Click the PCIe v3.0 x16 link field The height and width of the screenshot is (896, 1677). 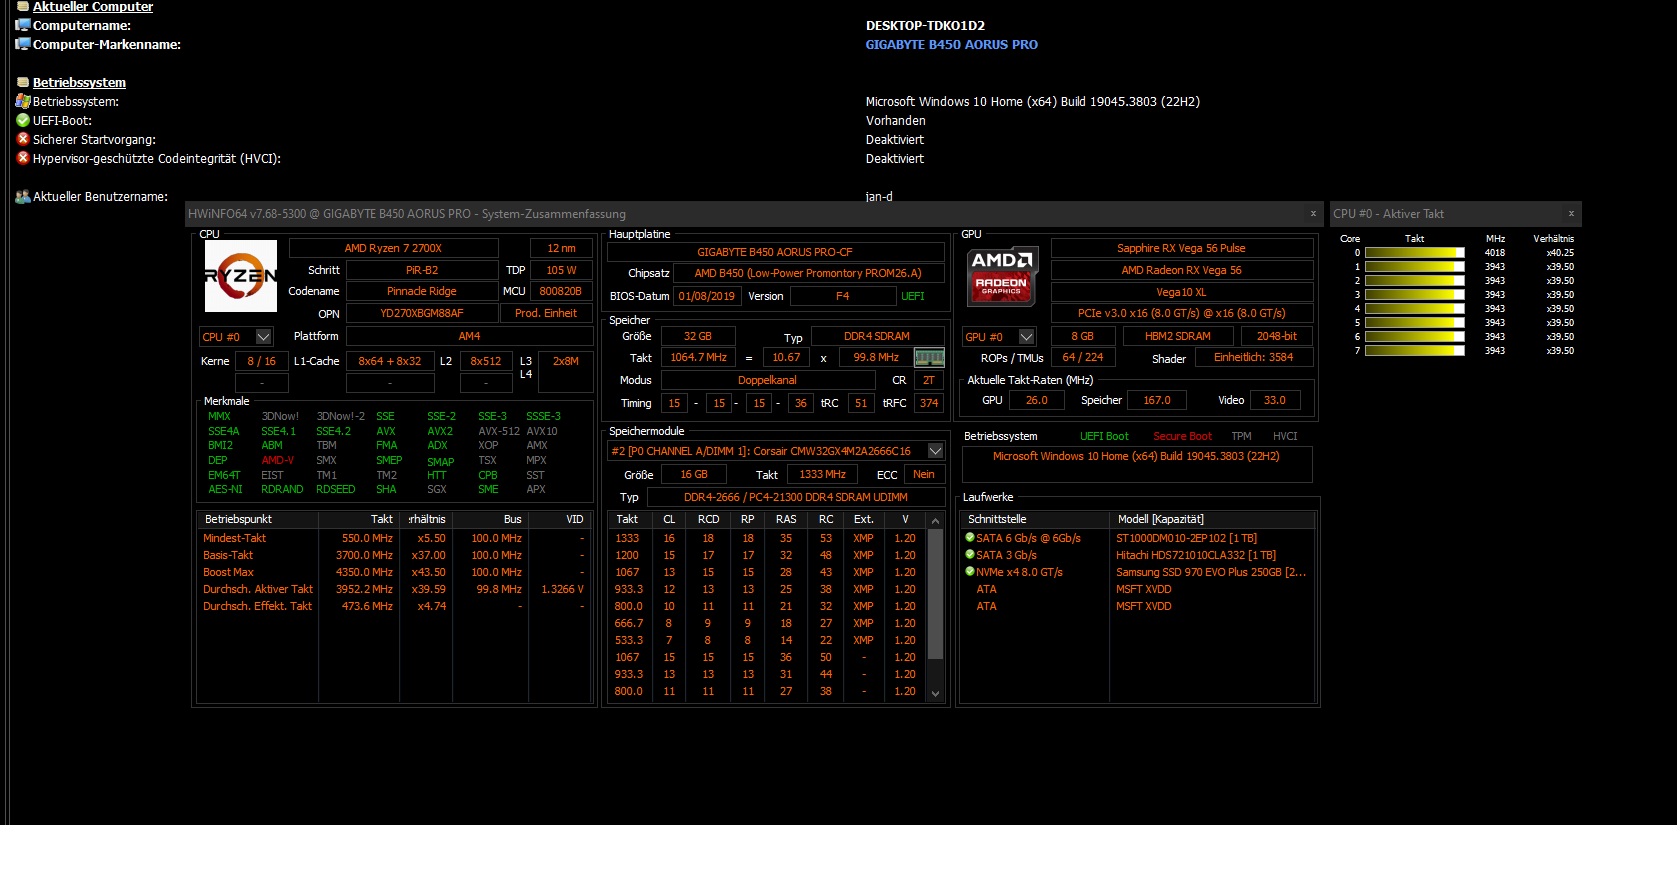coord(1181,313)
